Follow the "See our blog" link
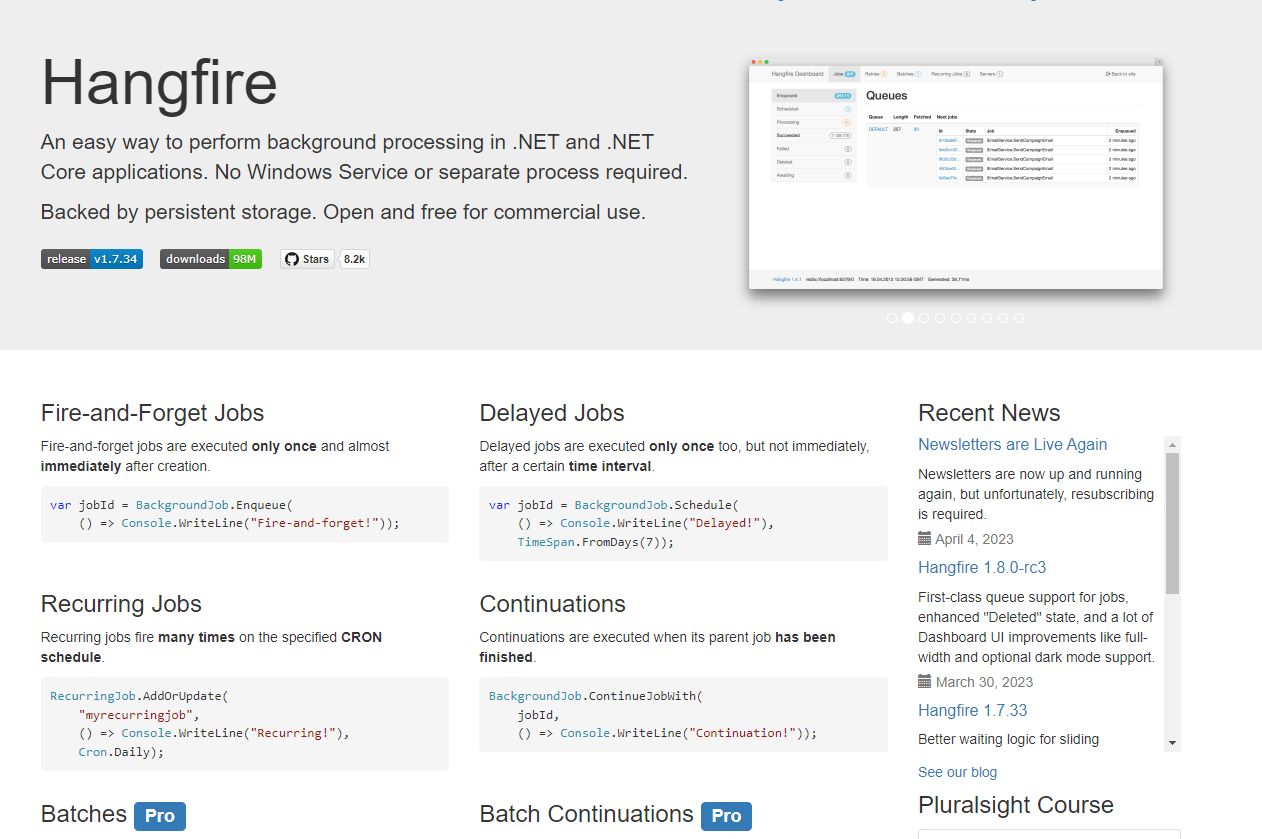This screenshot has height=839, width=1262. (x=957, y=772)
